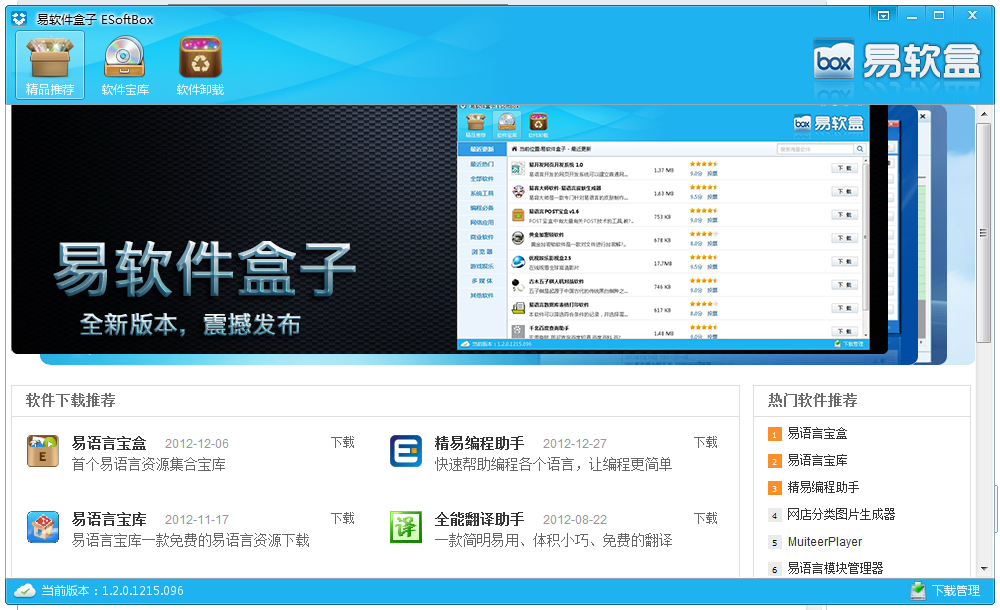Image resolution: width=1000 pixels, height=610 pixels.
Task: Open the title bar dropdown menu button
Action: click(883, 15)
